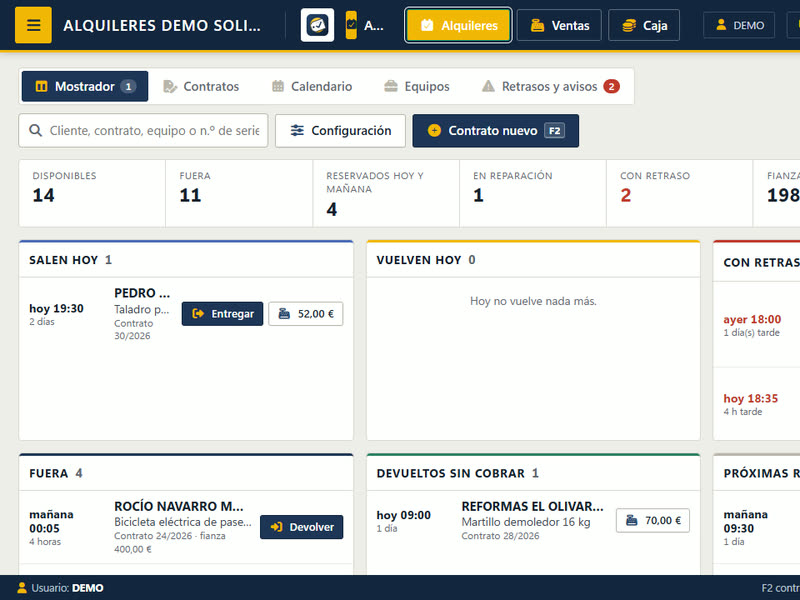Open the Caja module

pos(644,25)
